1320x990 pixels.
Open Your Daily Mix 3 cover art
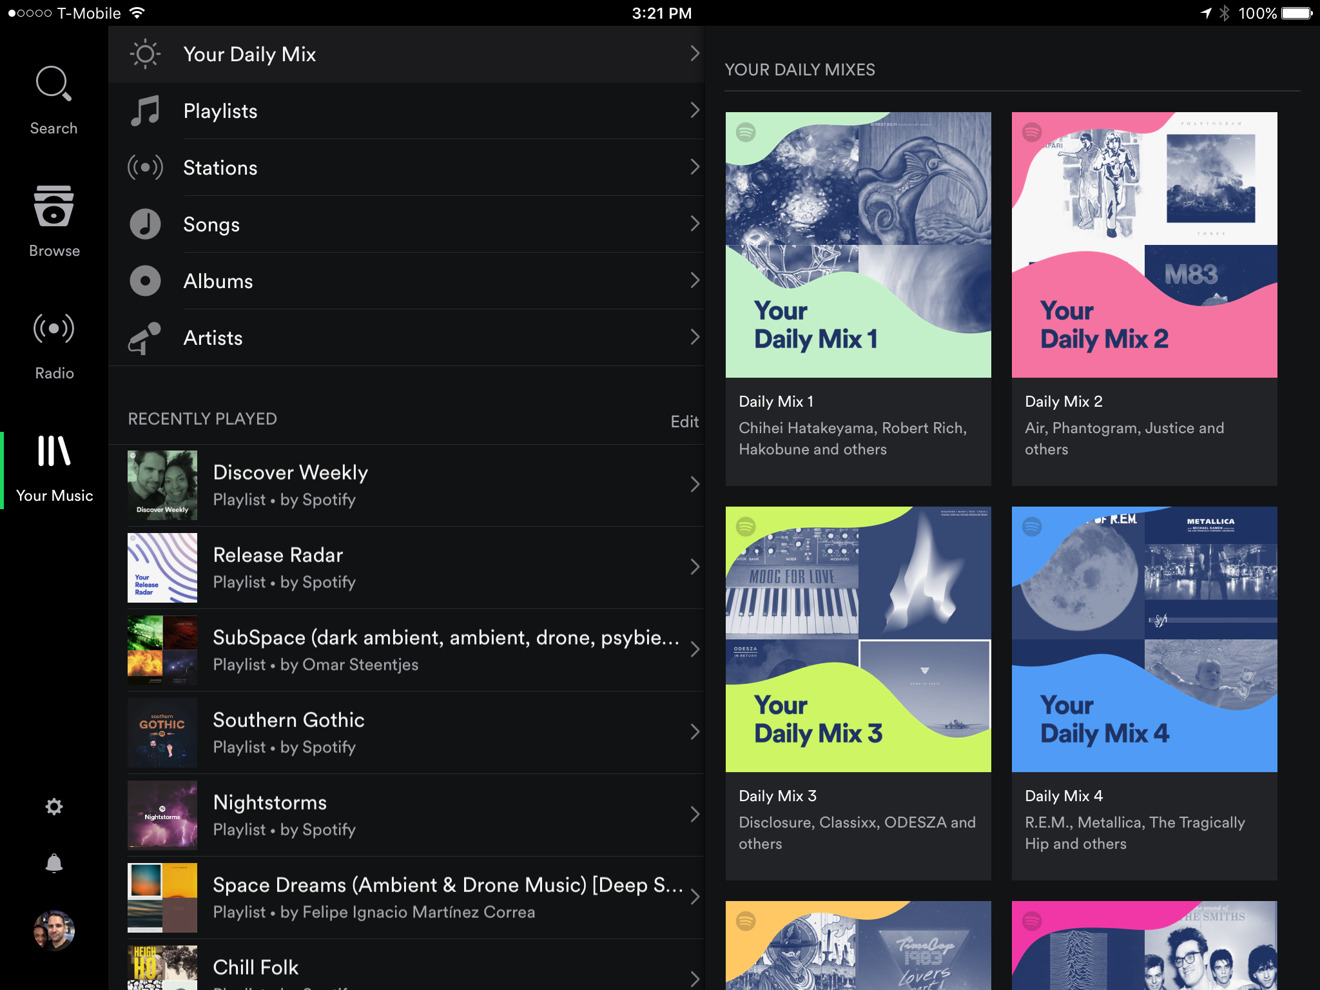pyautogui.click(x=858, y=639)
